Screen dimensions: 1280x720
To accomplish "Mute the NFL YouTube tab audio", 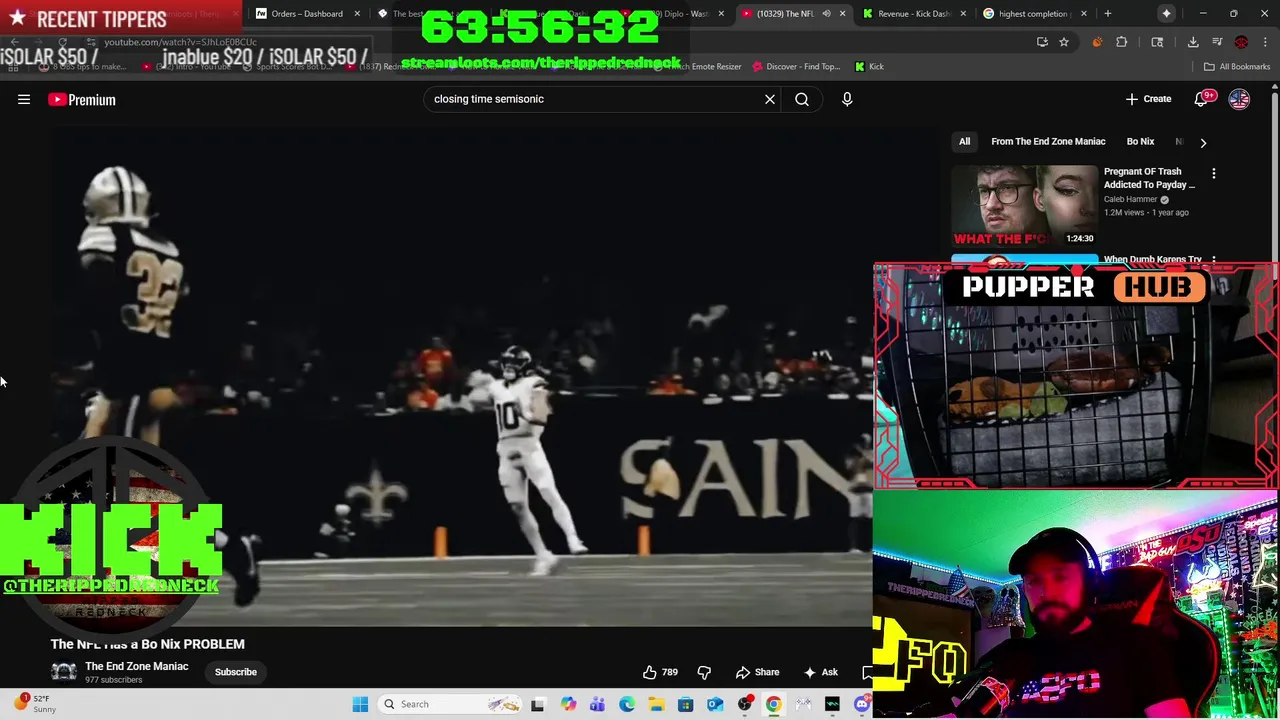I will coord(826,14).
